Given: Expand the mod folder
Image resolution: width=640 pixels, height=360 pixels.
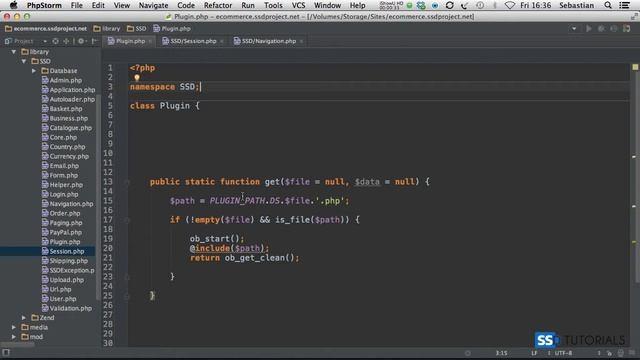Looking at the screenshot, I should click(x=14, y=337).
